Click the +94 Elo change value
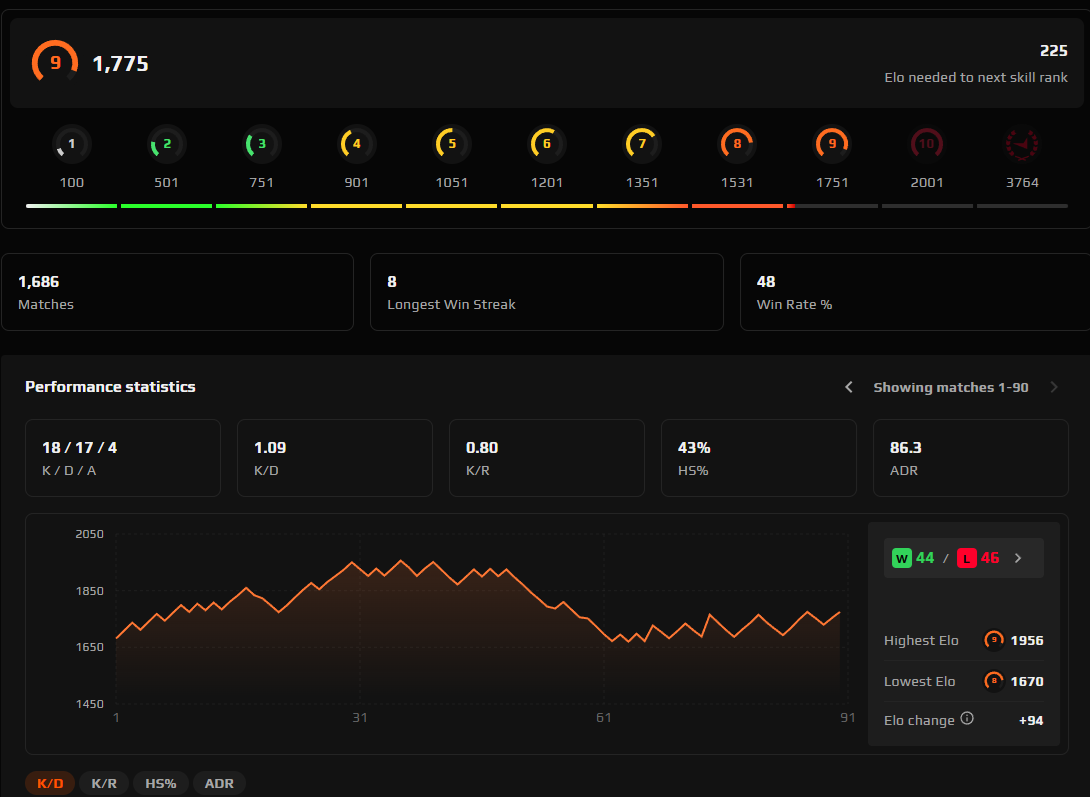Screen dimensions: 1090x797 click(1031, 721)
